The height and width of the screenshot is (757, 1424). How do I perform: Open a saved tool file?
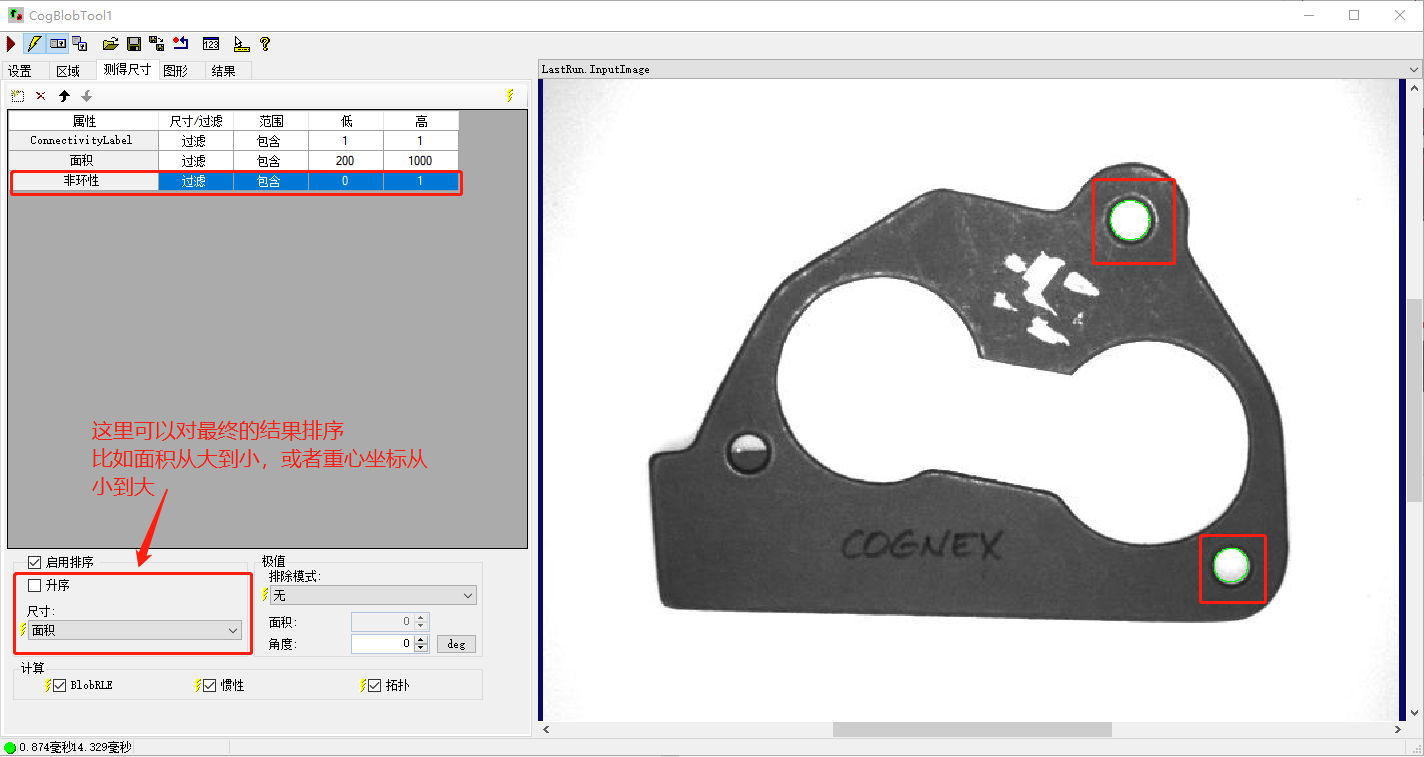(111, 44)
